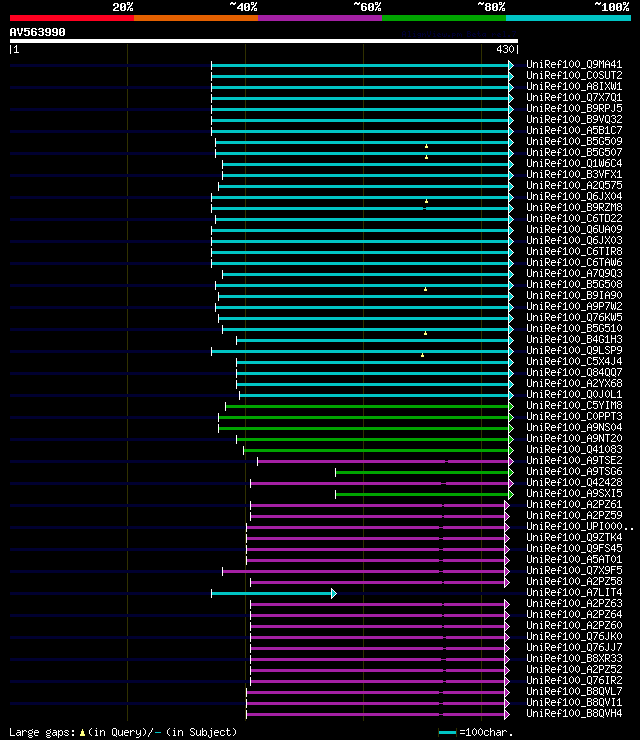Click the UniRef100_Q76KW5 label

[574, 317]
